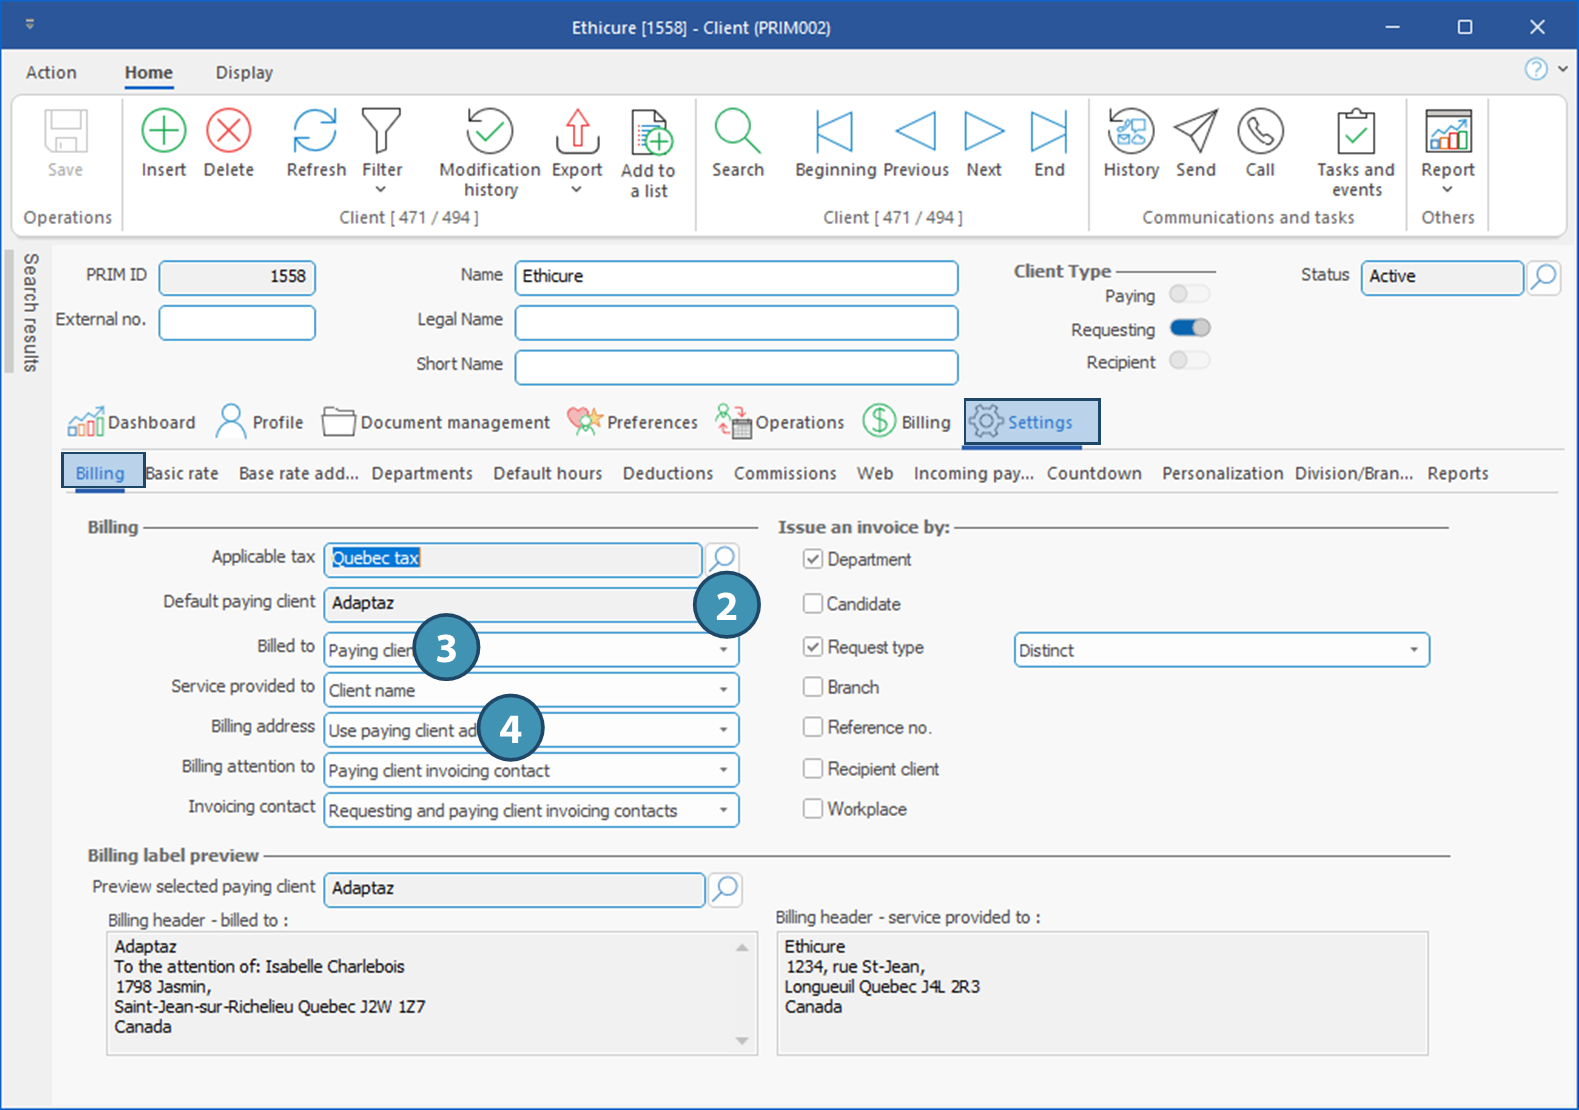Check the Workplace checkbox
The image size is (1579, 1110).
pos(813,808)
